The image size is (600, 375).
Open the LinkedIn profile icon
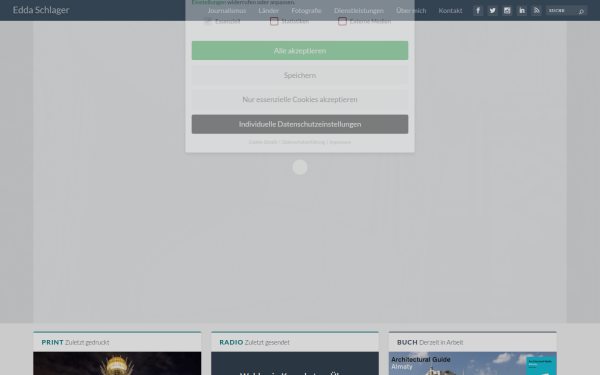point(522,11)
